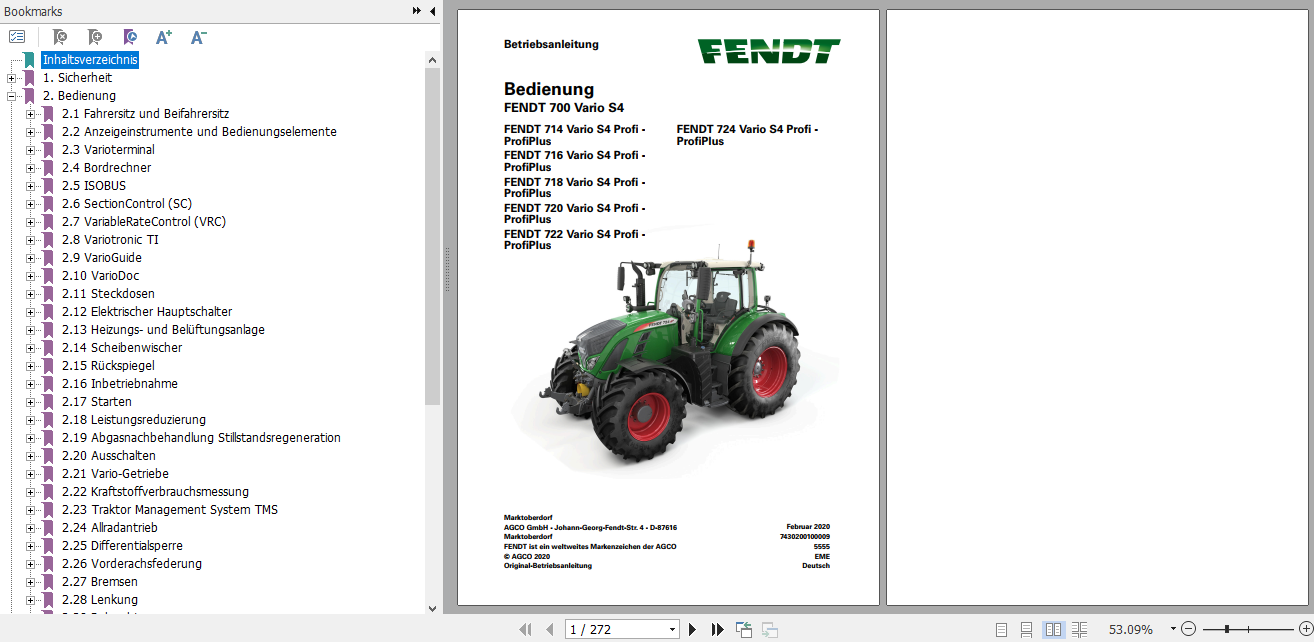
Task: Open 2.2 Anzeigeinstrumente und Bedienungselemente bookmark
Action: click(199, 132)
